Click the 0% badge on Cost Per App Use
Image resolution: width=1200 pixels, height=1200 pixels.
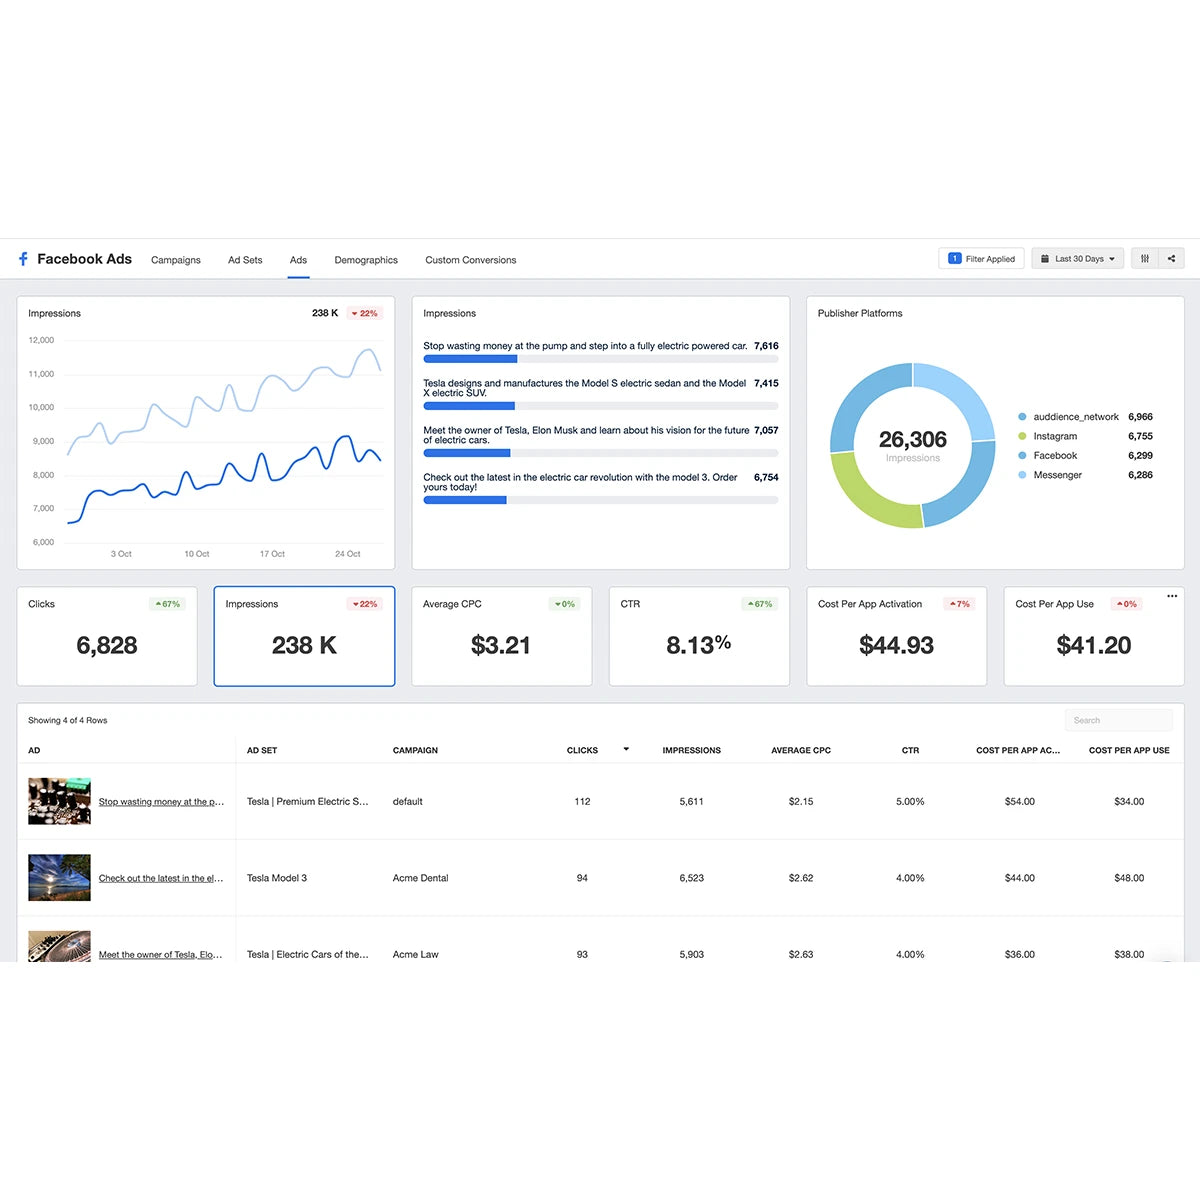tap(1127, 604)
